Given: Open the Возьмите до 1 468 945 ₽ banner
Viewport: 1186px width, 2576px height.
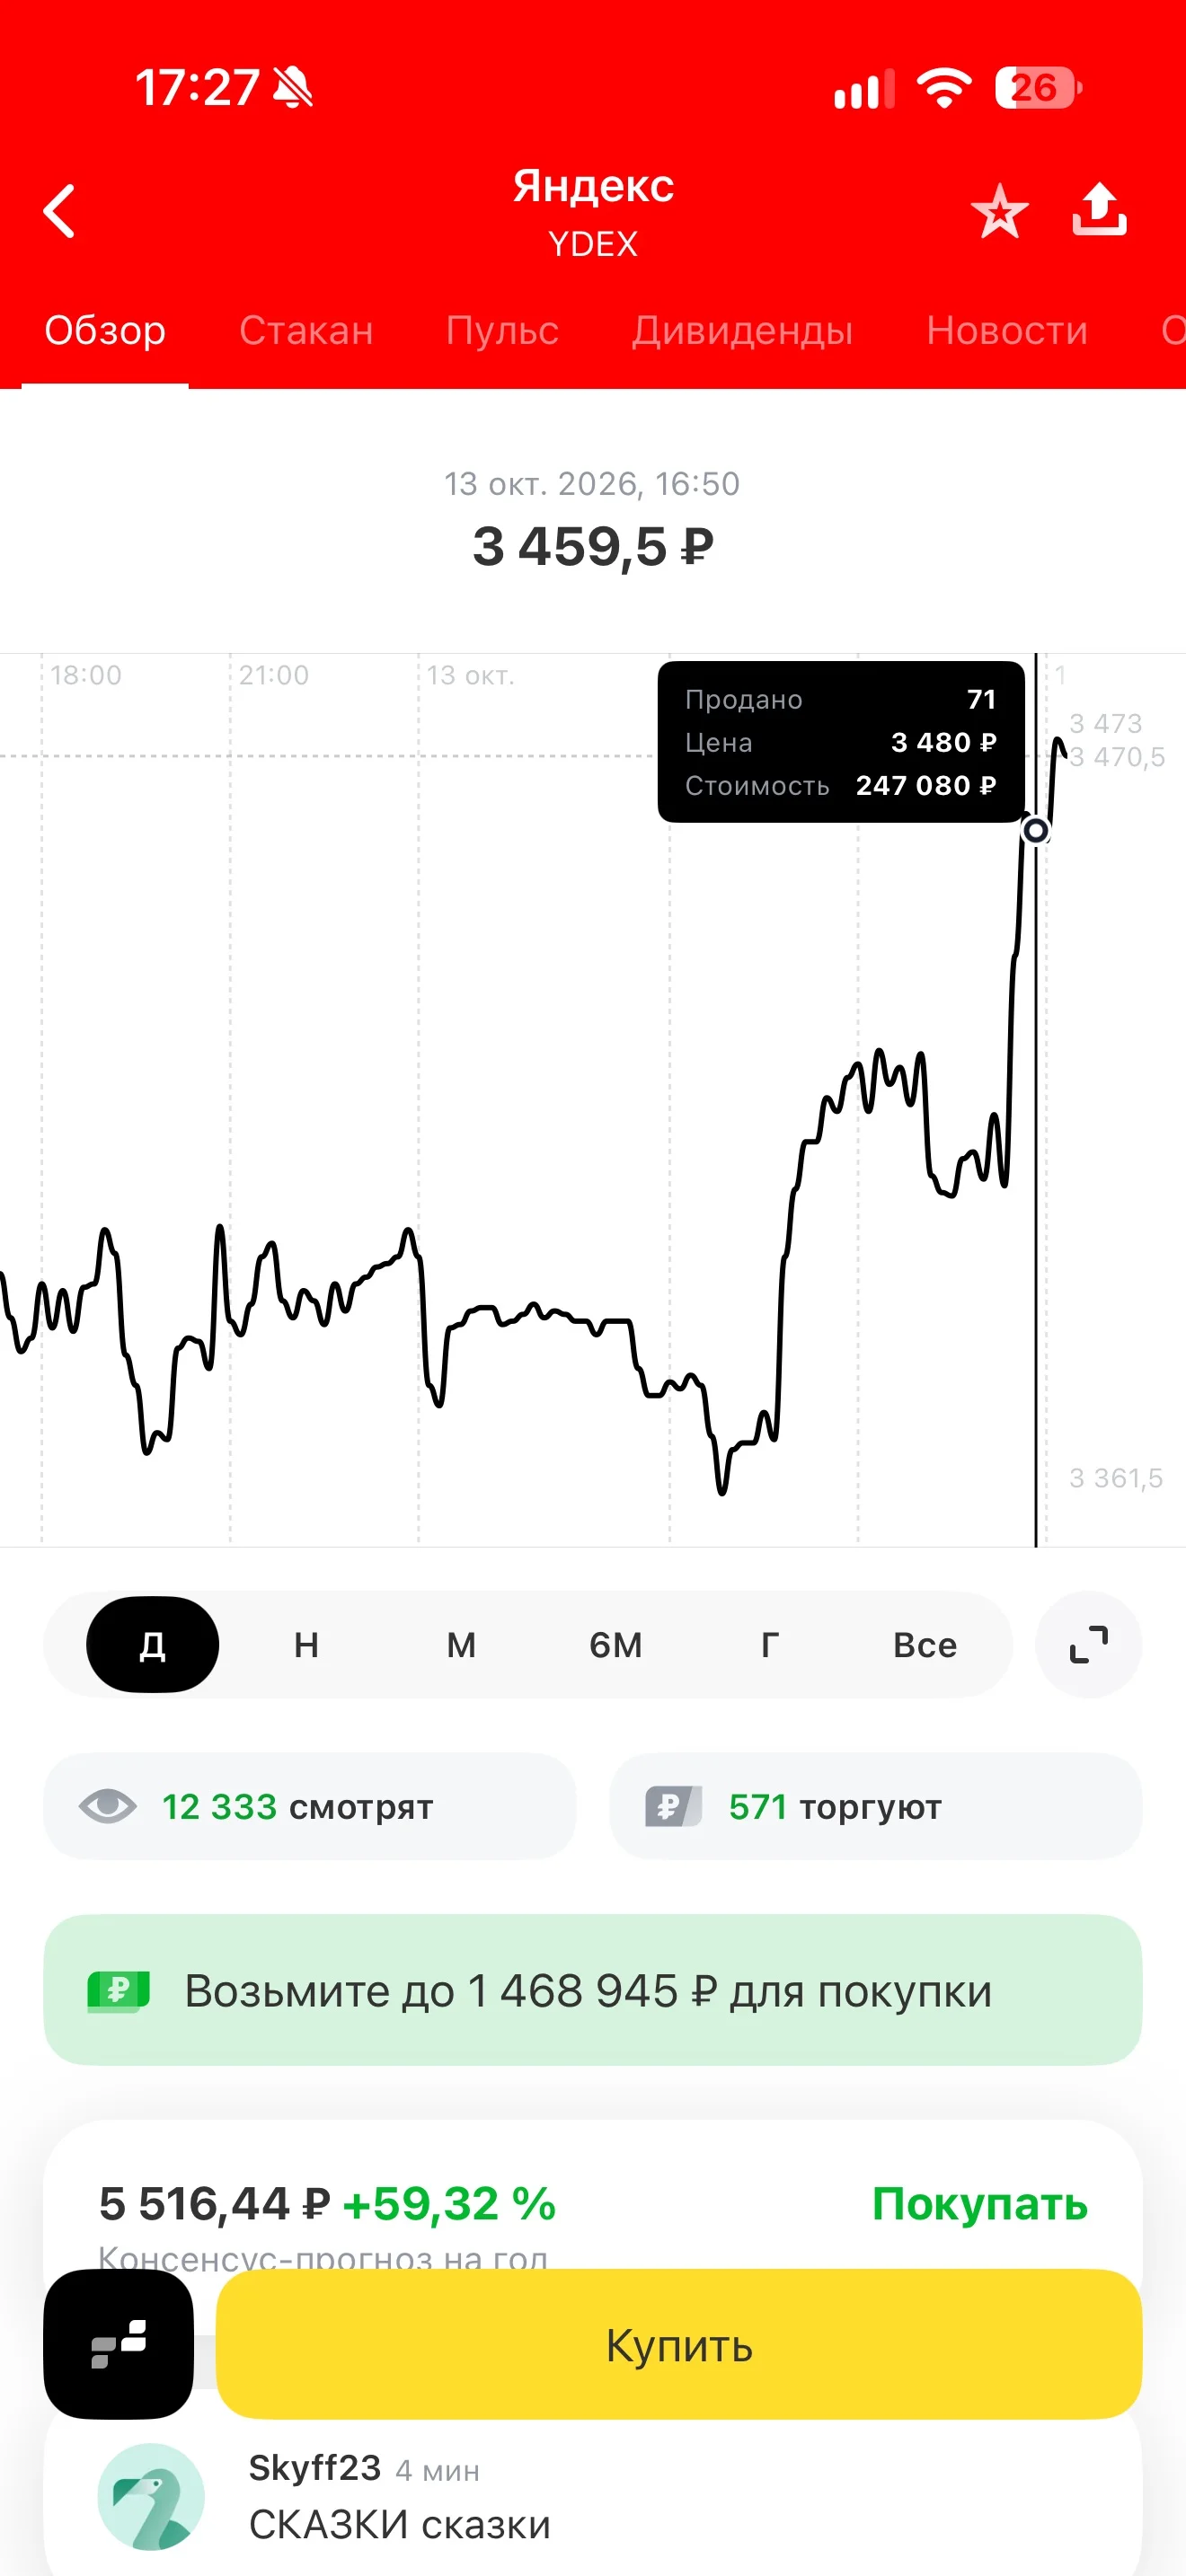Looking at the screenshot, I should (593, 1990).
